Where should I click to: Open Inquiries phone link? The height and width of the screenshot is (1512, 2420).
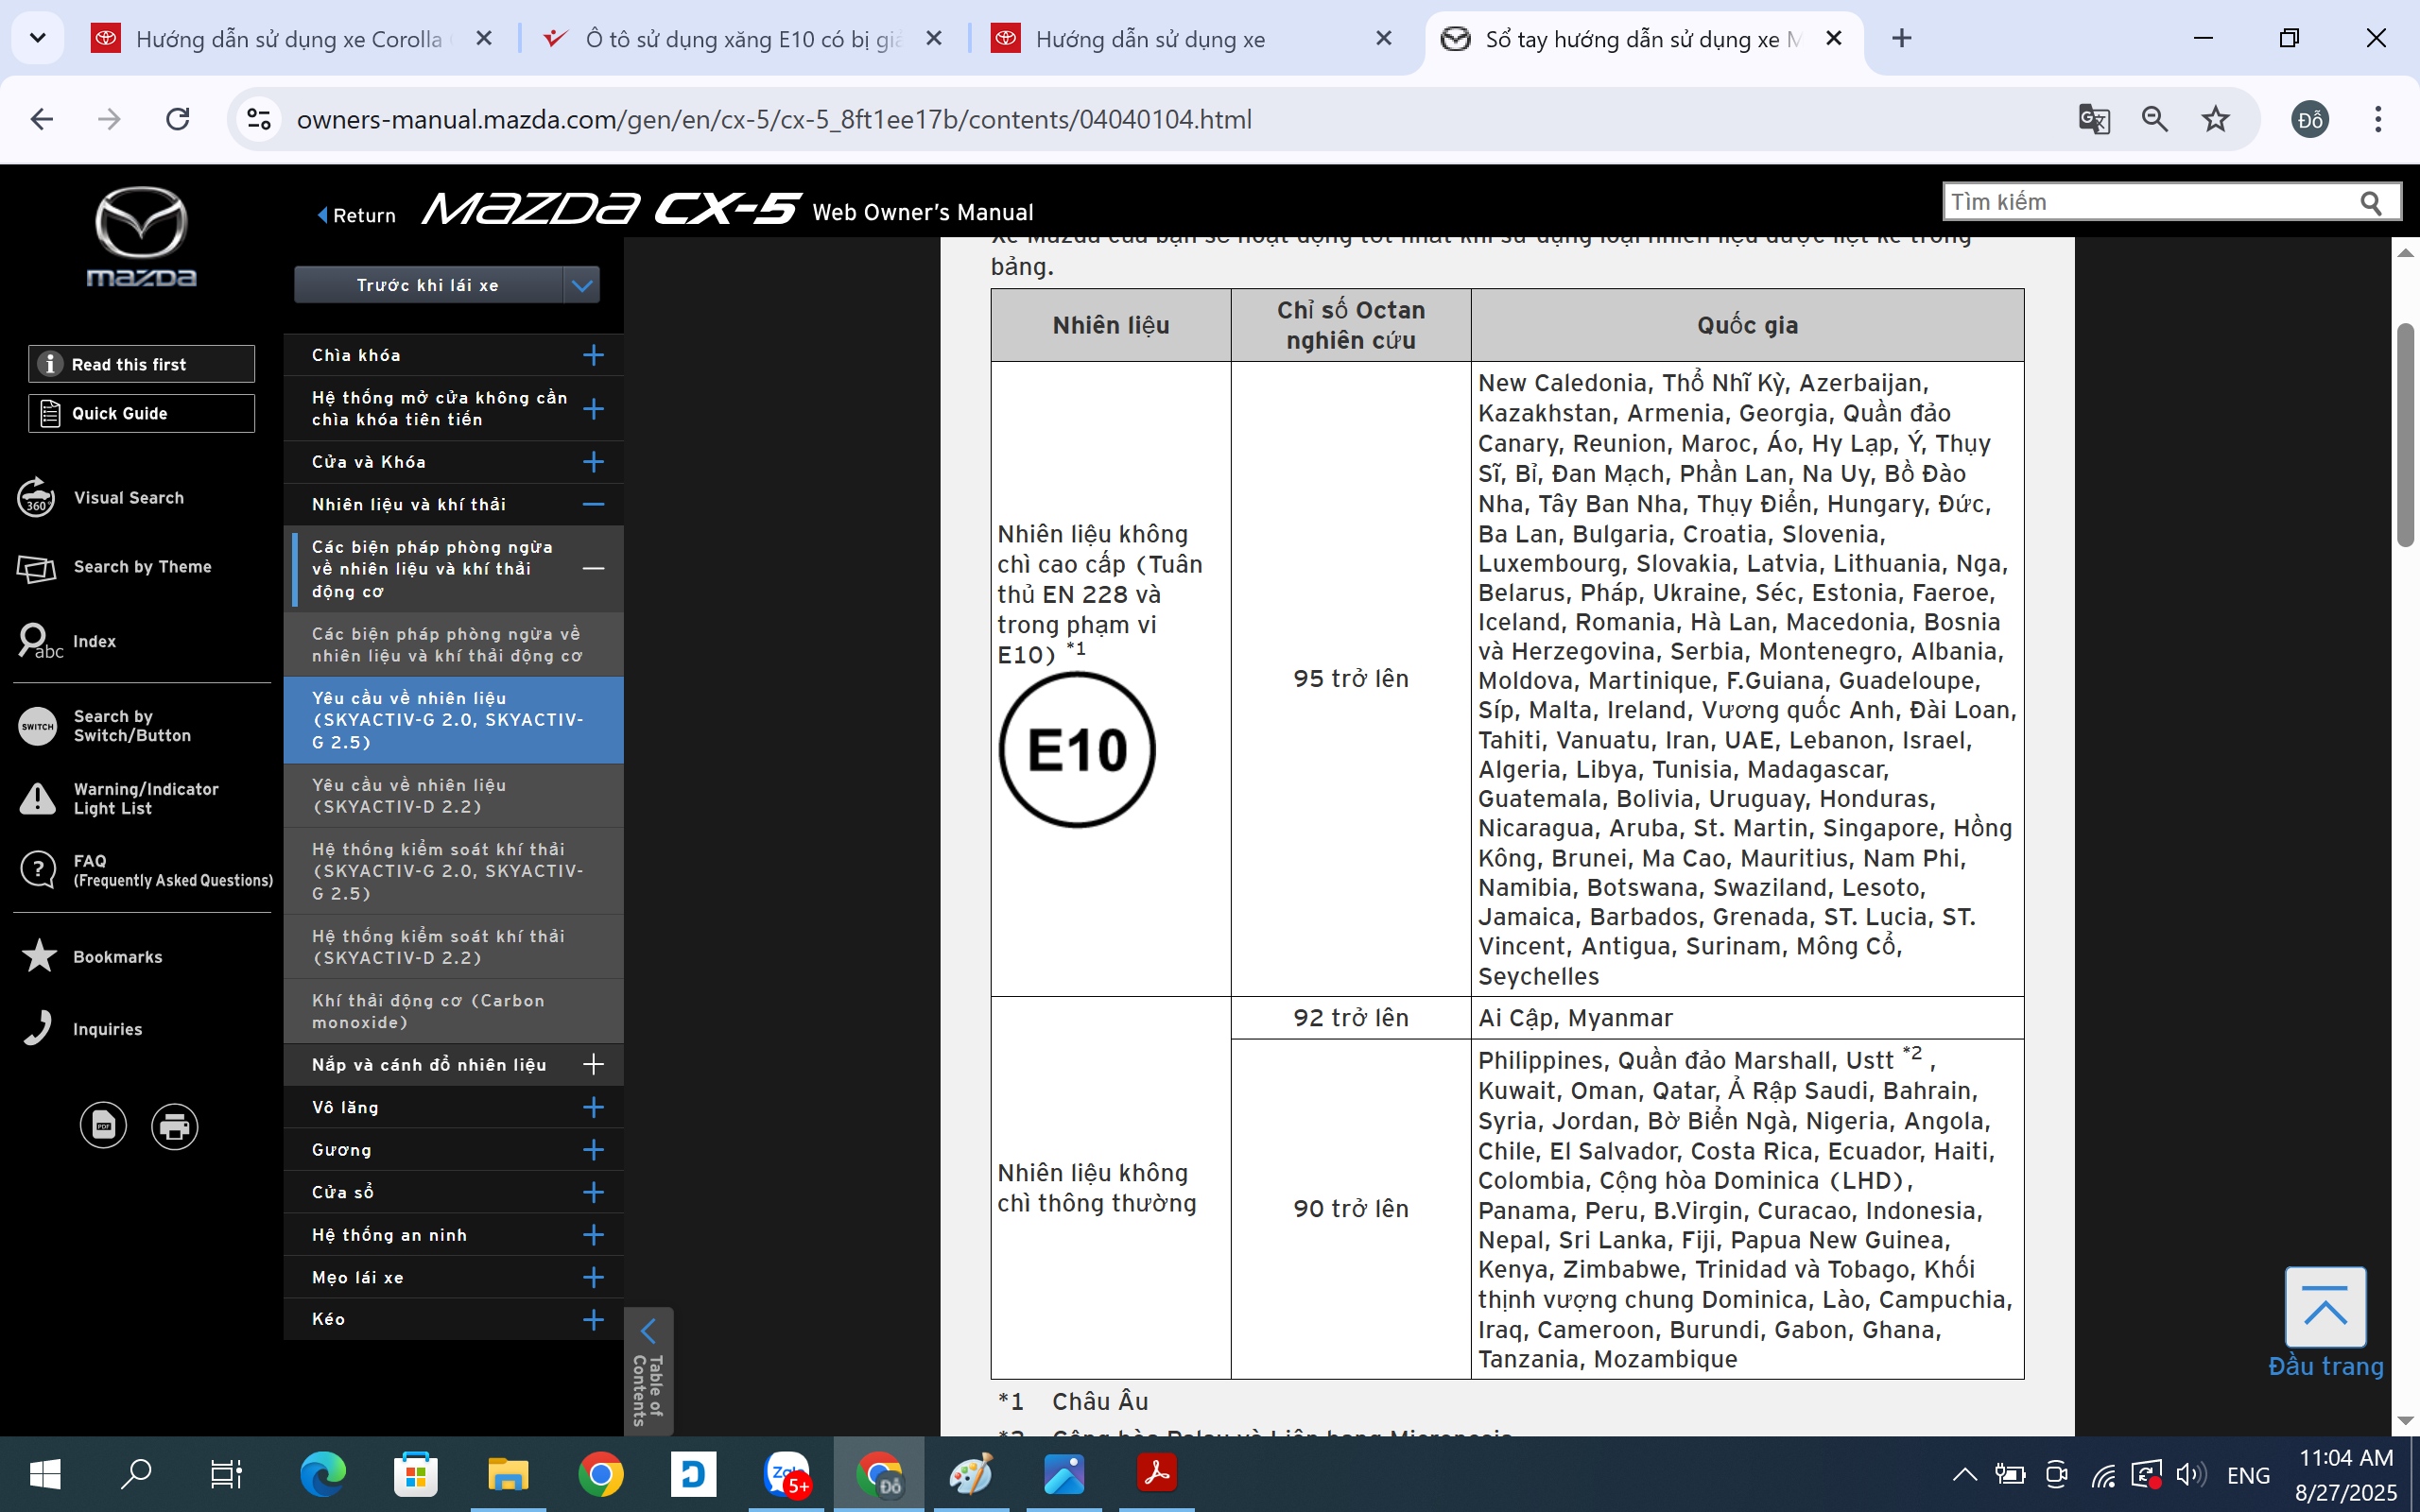tap(81, 1029)
